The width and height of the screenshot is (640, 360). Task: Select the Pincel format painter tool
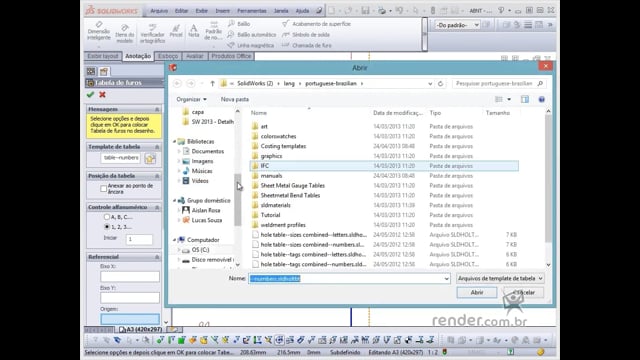[x=176, y=31]
